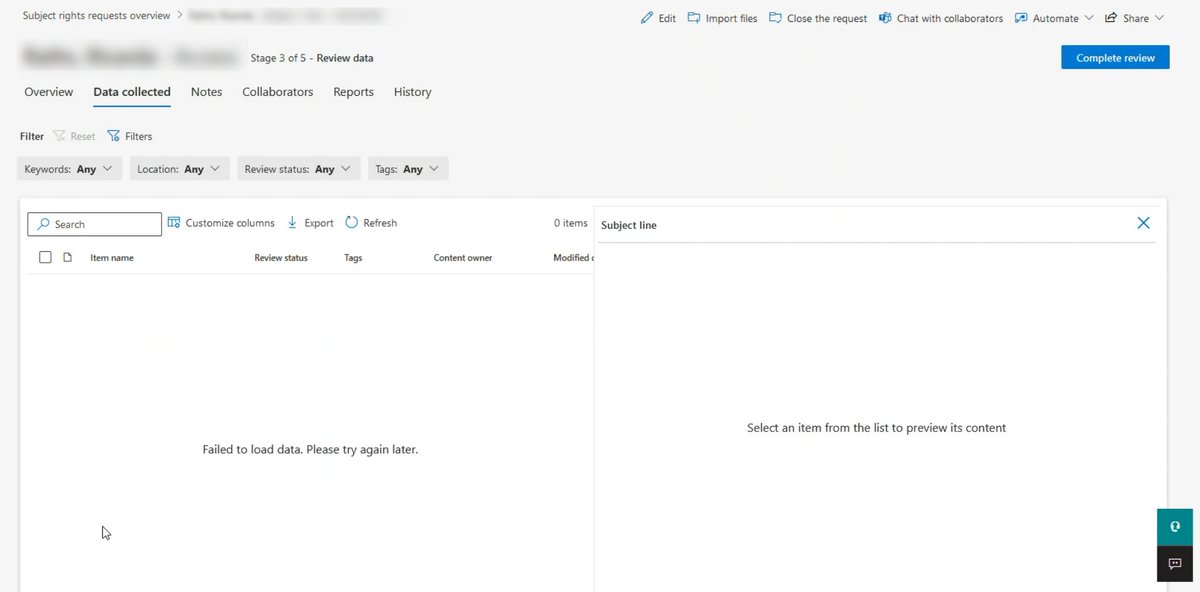
Task: Click the file type column icon
Action: click(68, 257)
